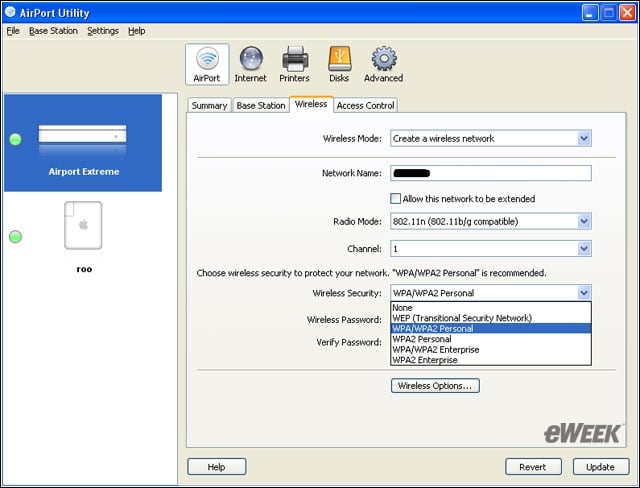
Task: Open the File menu
Action: click(x=13, y=31)
